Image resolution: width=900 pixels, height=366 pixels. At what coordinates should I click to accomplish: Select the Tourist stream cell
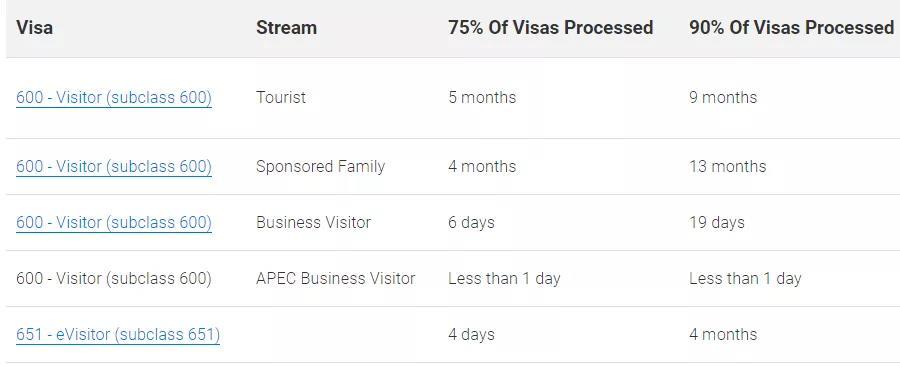pos(281,98)
